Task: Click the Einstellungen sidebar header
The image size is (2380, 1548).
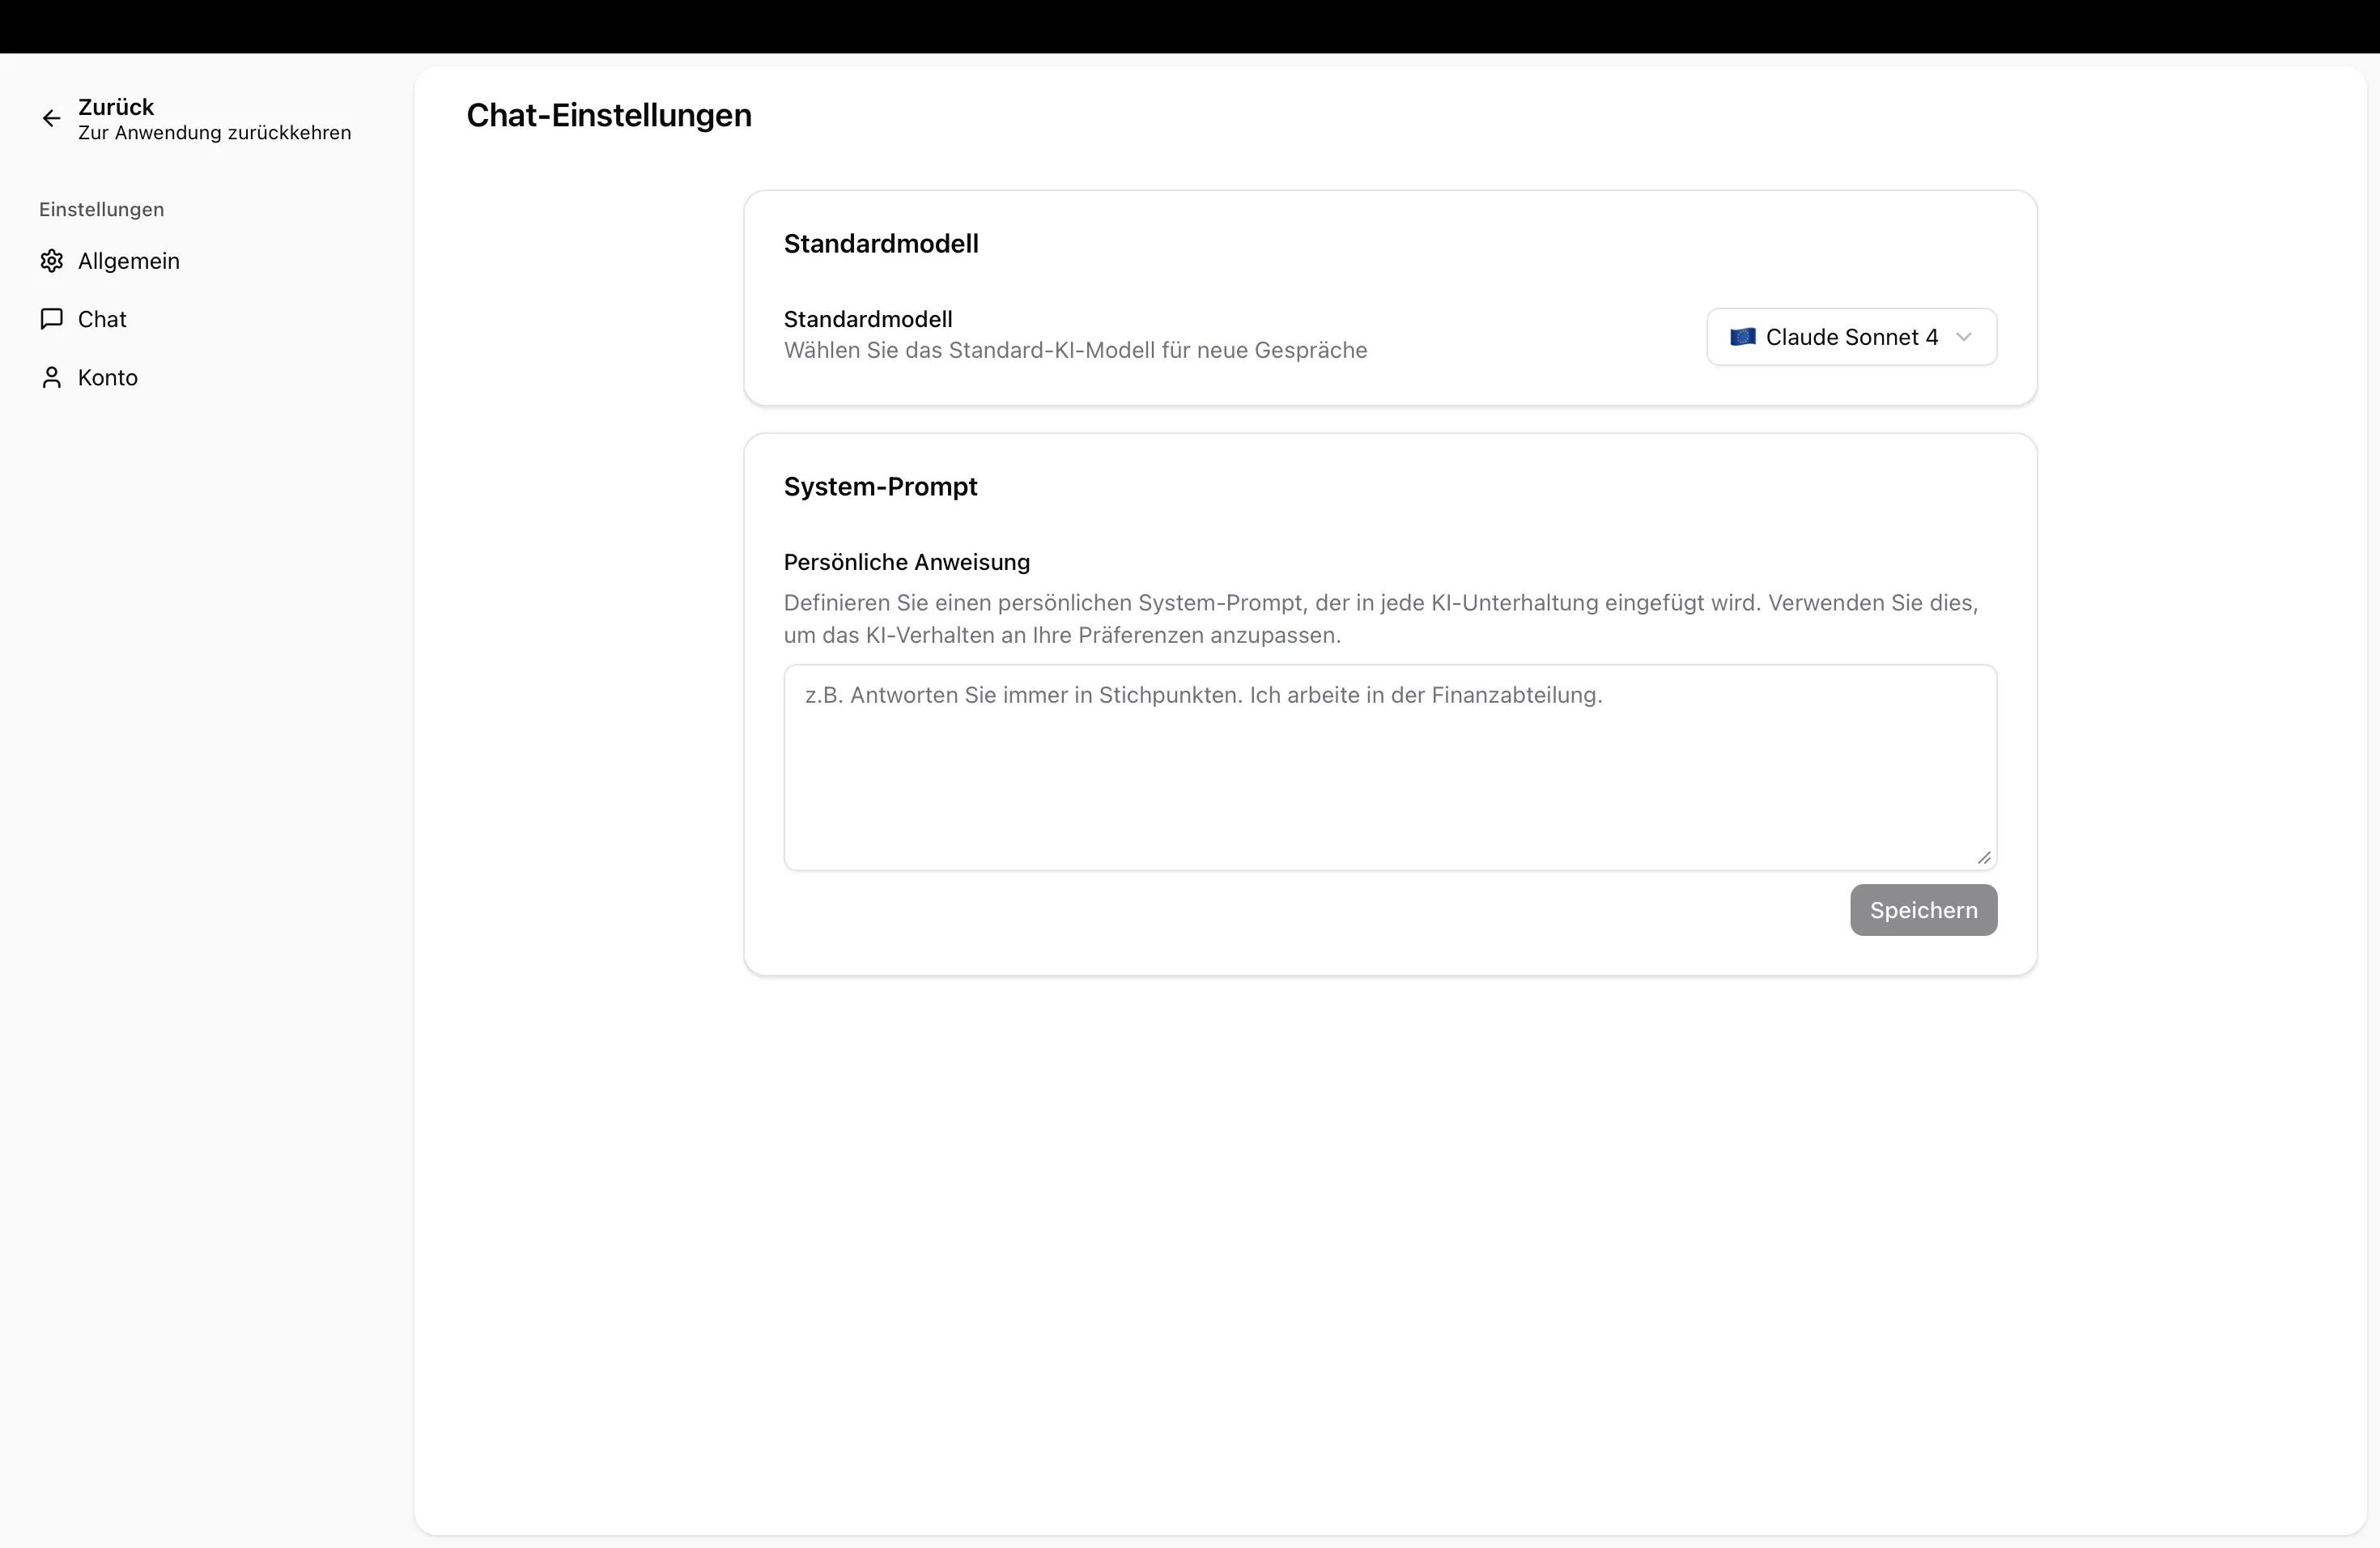Action: (x=101, y=209)
